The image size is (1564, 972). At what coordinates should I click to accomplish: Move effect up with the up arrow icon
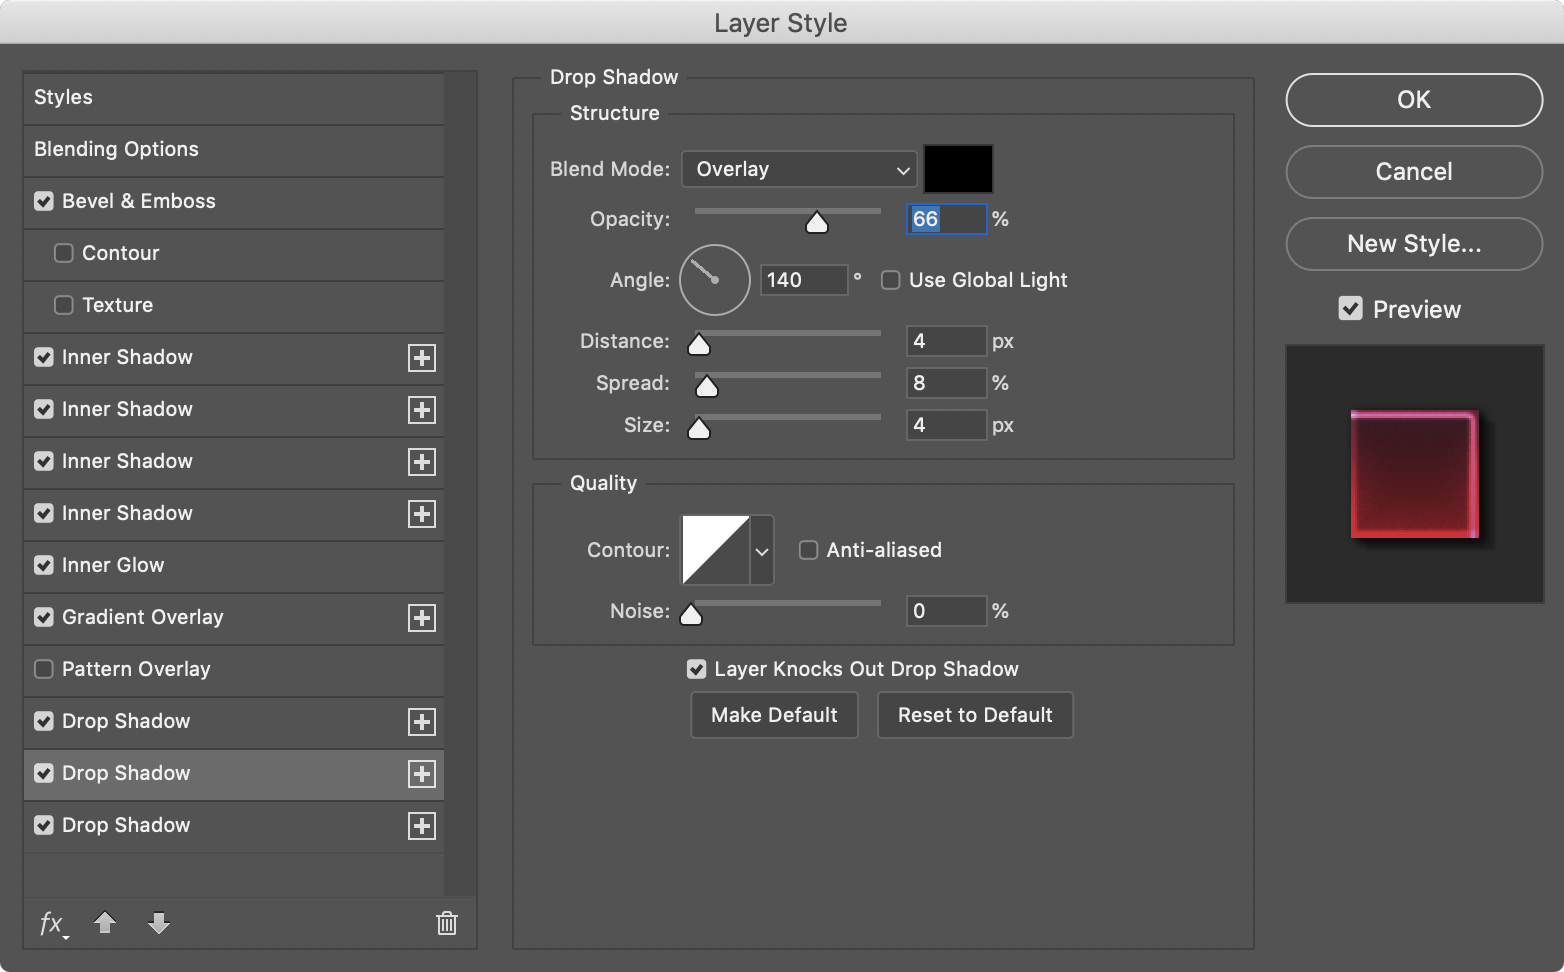(105, 922)
